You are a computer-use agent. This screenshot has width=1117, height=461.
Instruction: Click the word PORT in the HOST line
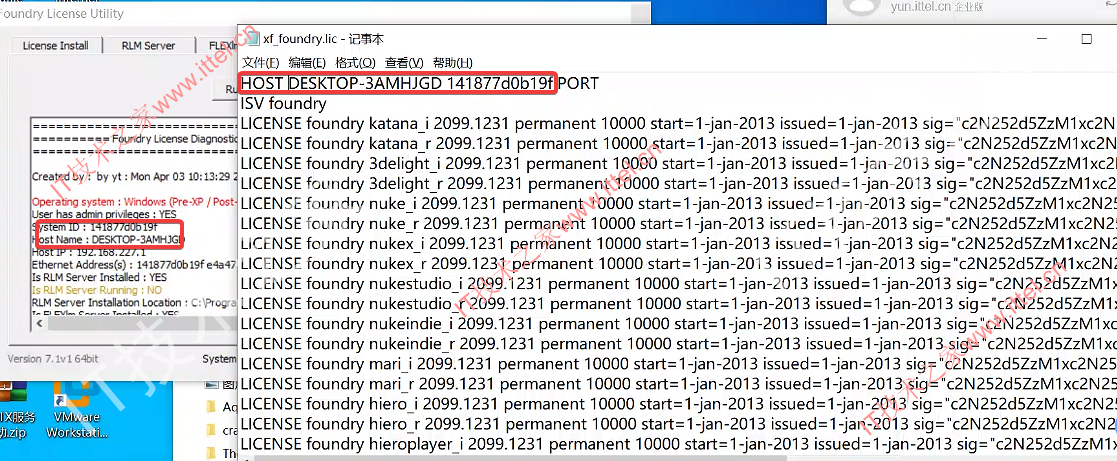point(578,83)
